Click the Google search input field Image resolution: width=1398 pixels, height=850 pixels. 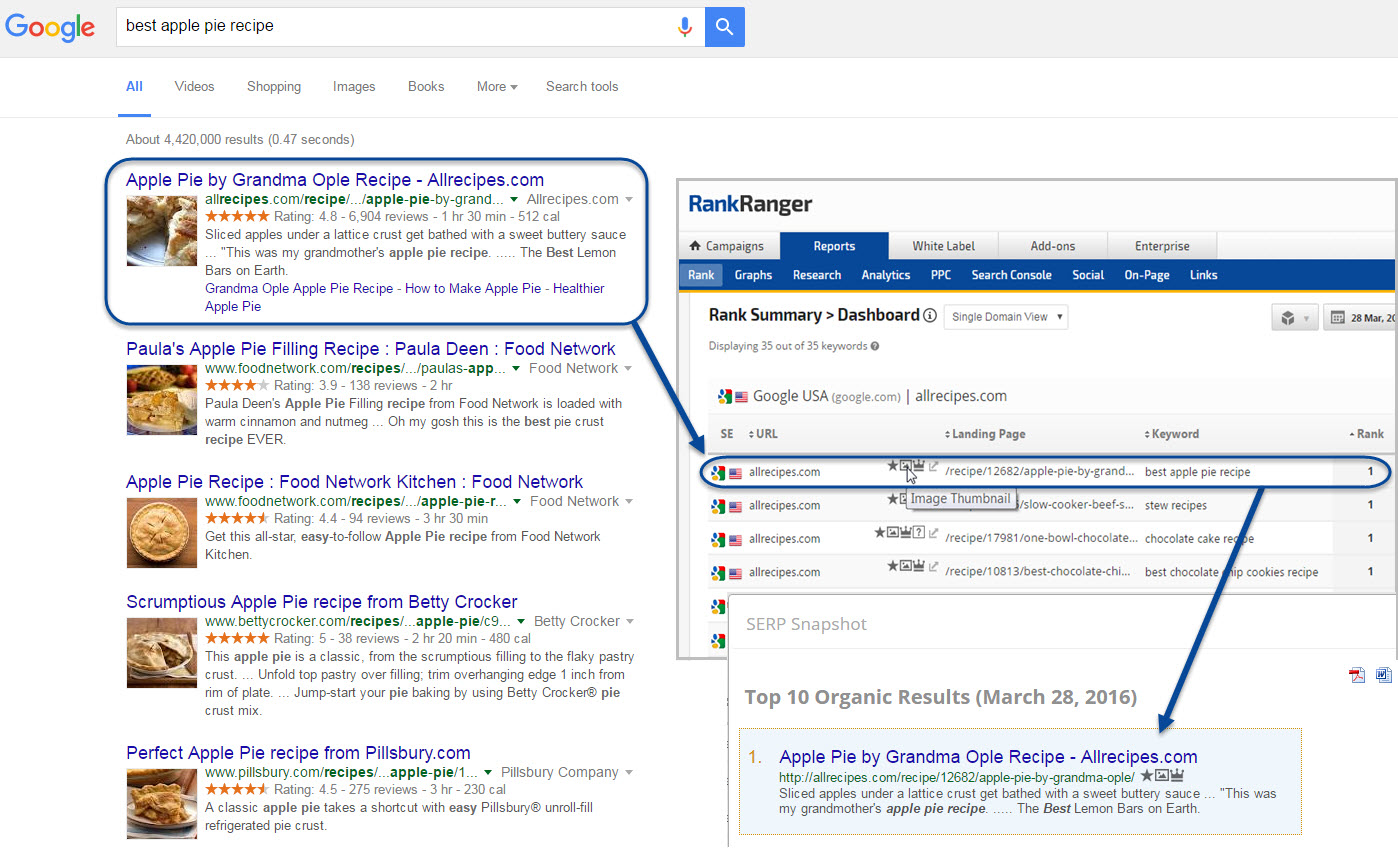point(395,27)
